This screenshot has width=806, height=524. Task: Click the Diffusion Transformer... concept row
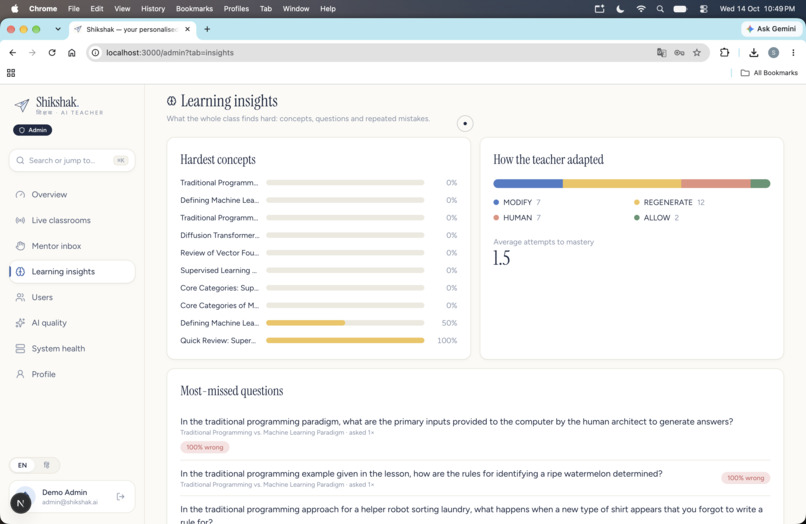(318, 235)
